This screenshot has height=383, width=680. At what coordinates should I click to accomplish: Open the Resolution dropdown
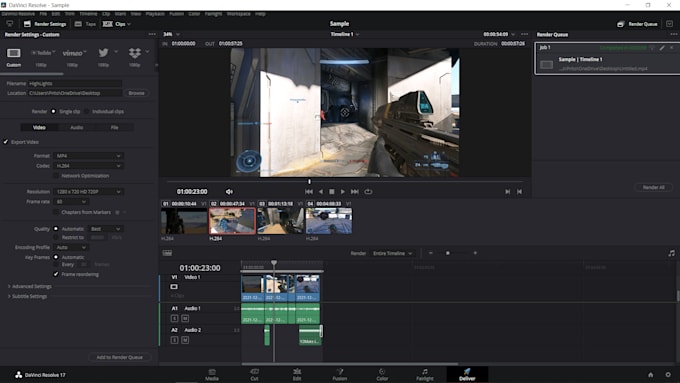coord(88,192)
